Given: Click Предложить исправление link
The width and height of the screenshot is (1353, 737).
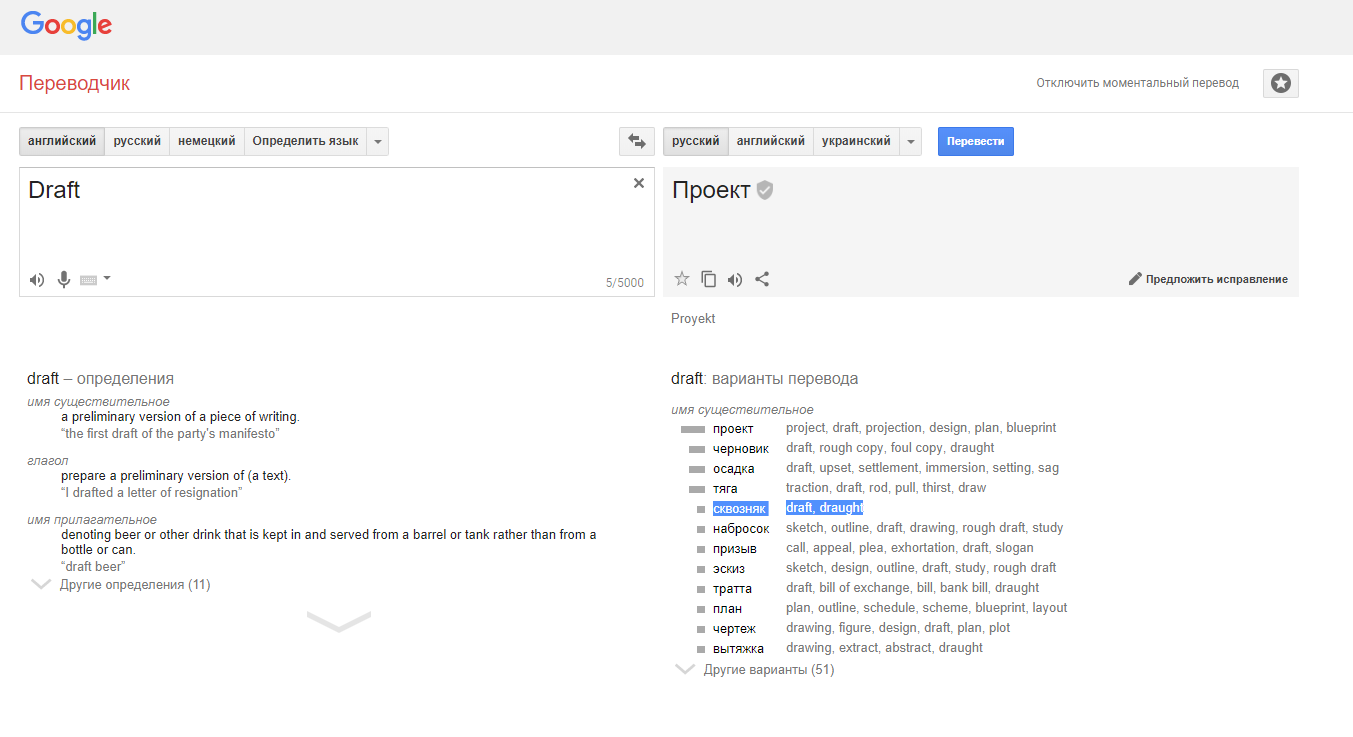Looking at the screenshot, I should click(x=1208, y=279).
